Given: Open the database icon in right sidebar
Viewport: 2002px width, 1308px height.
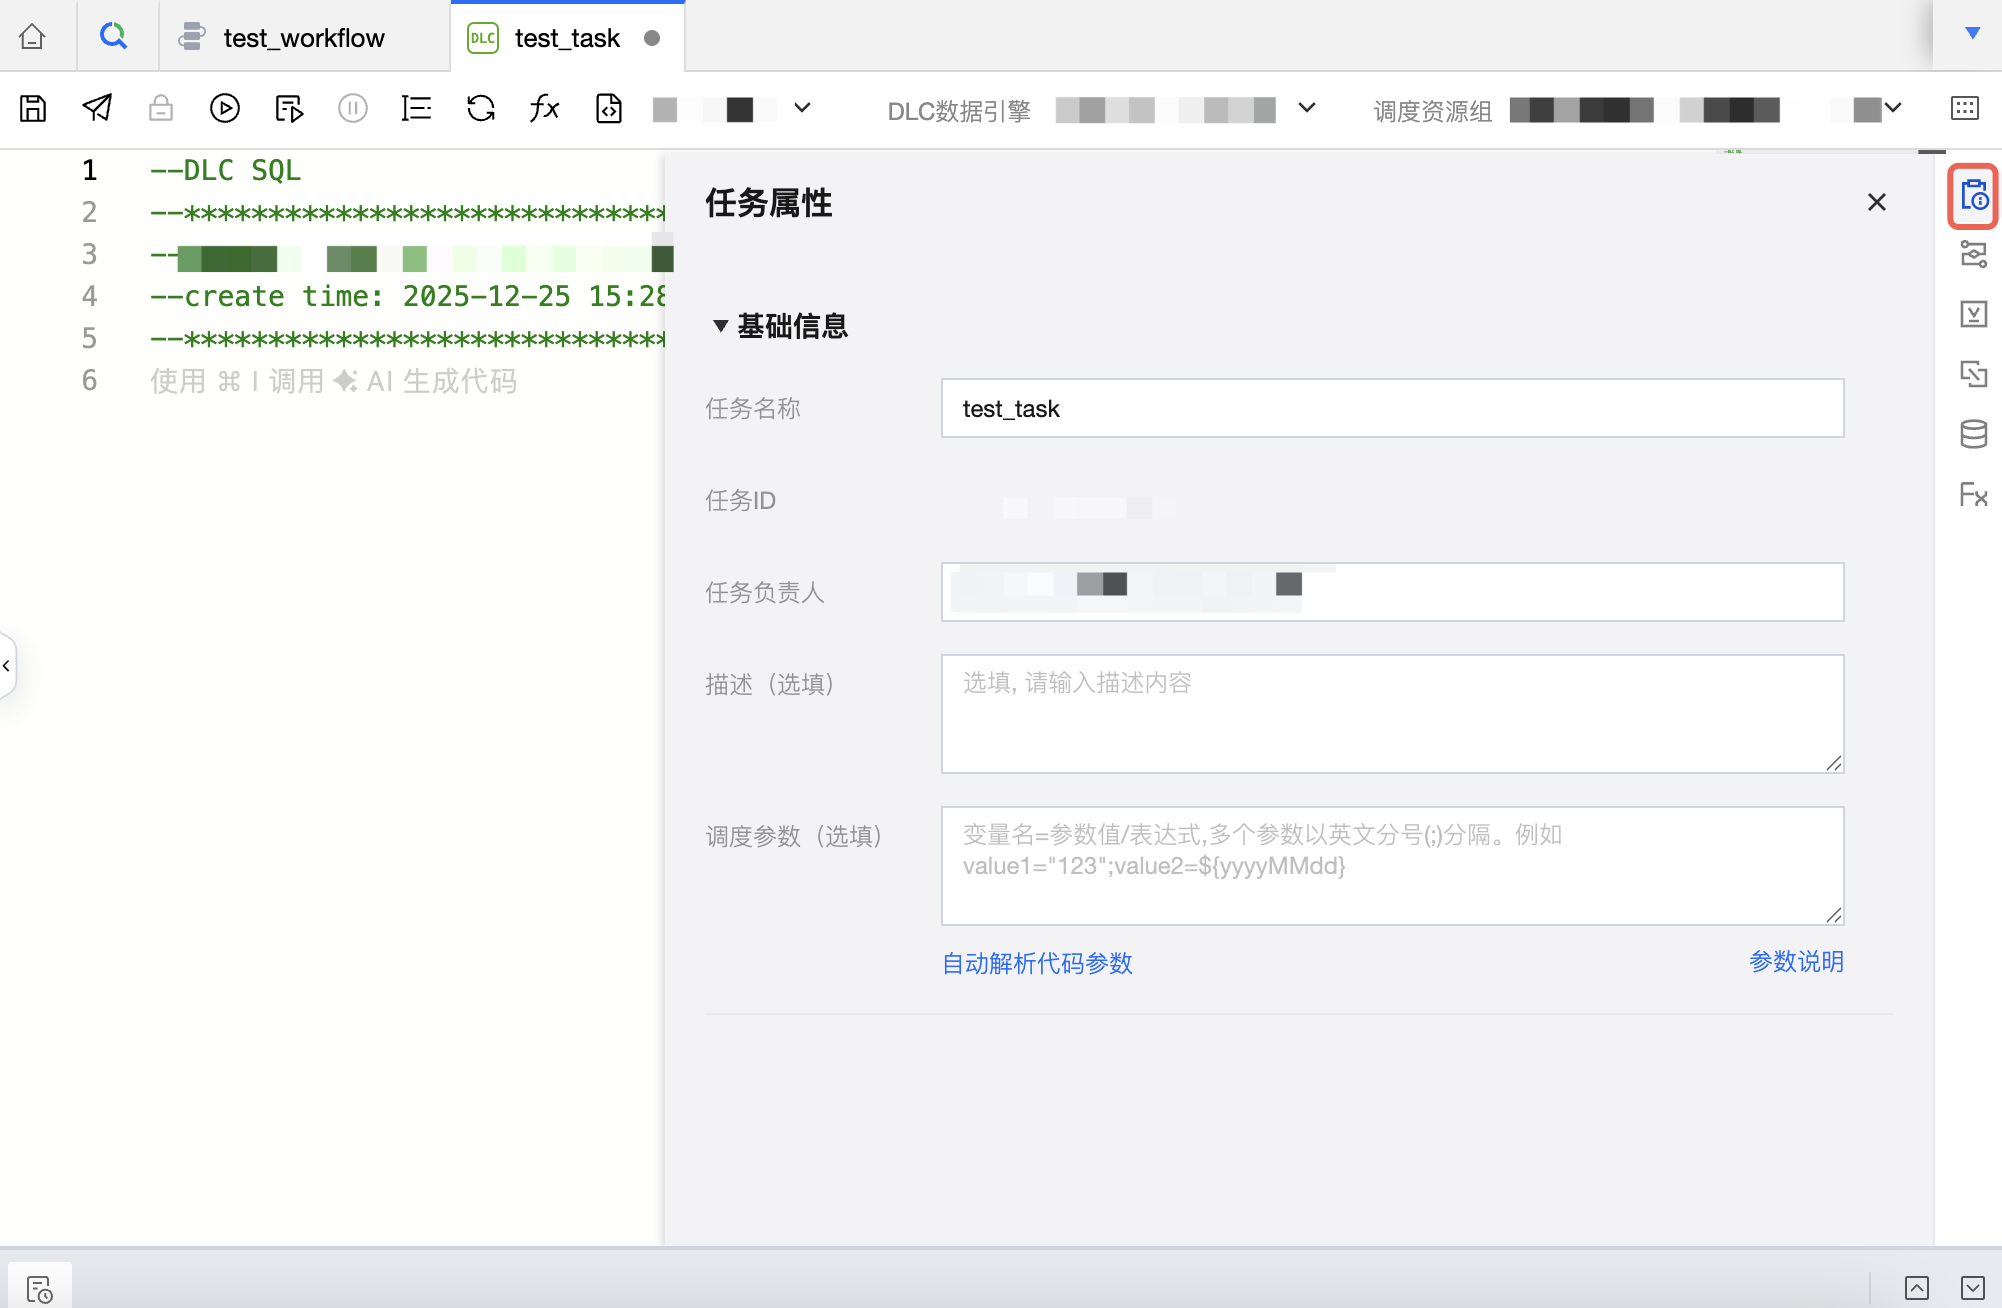Looking at the screenshot, I should 1973,434.
